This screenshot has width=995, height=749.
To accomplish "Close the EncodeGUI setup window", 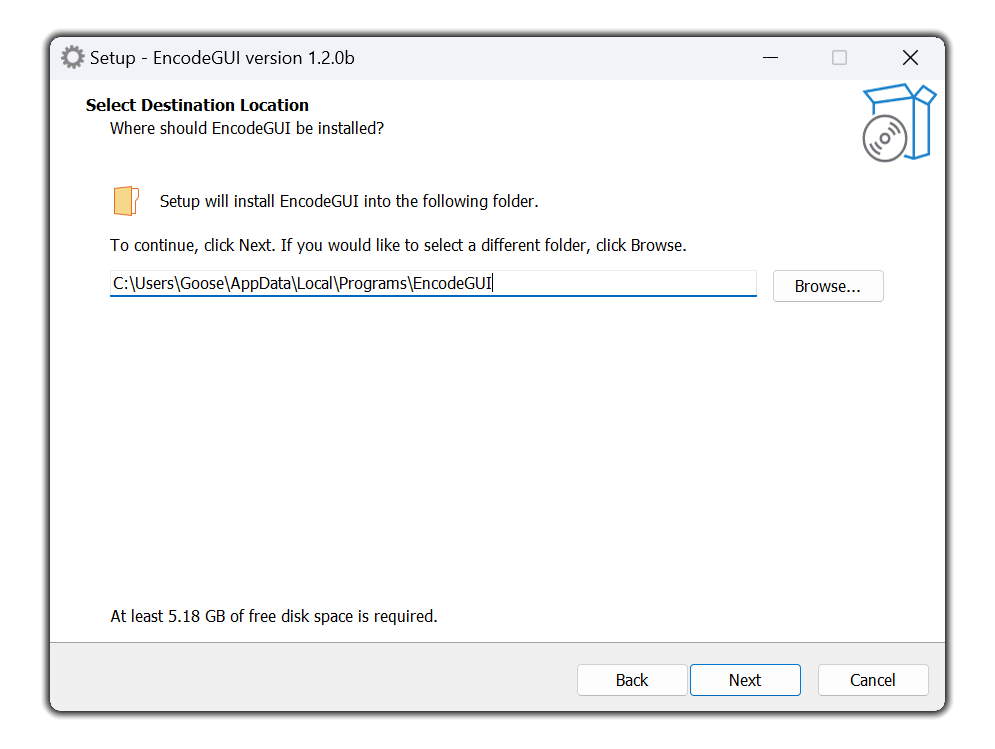I will tap(910, 58).
